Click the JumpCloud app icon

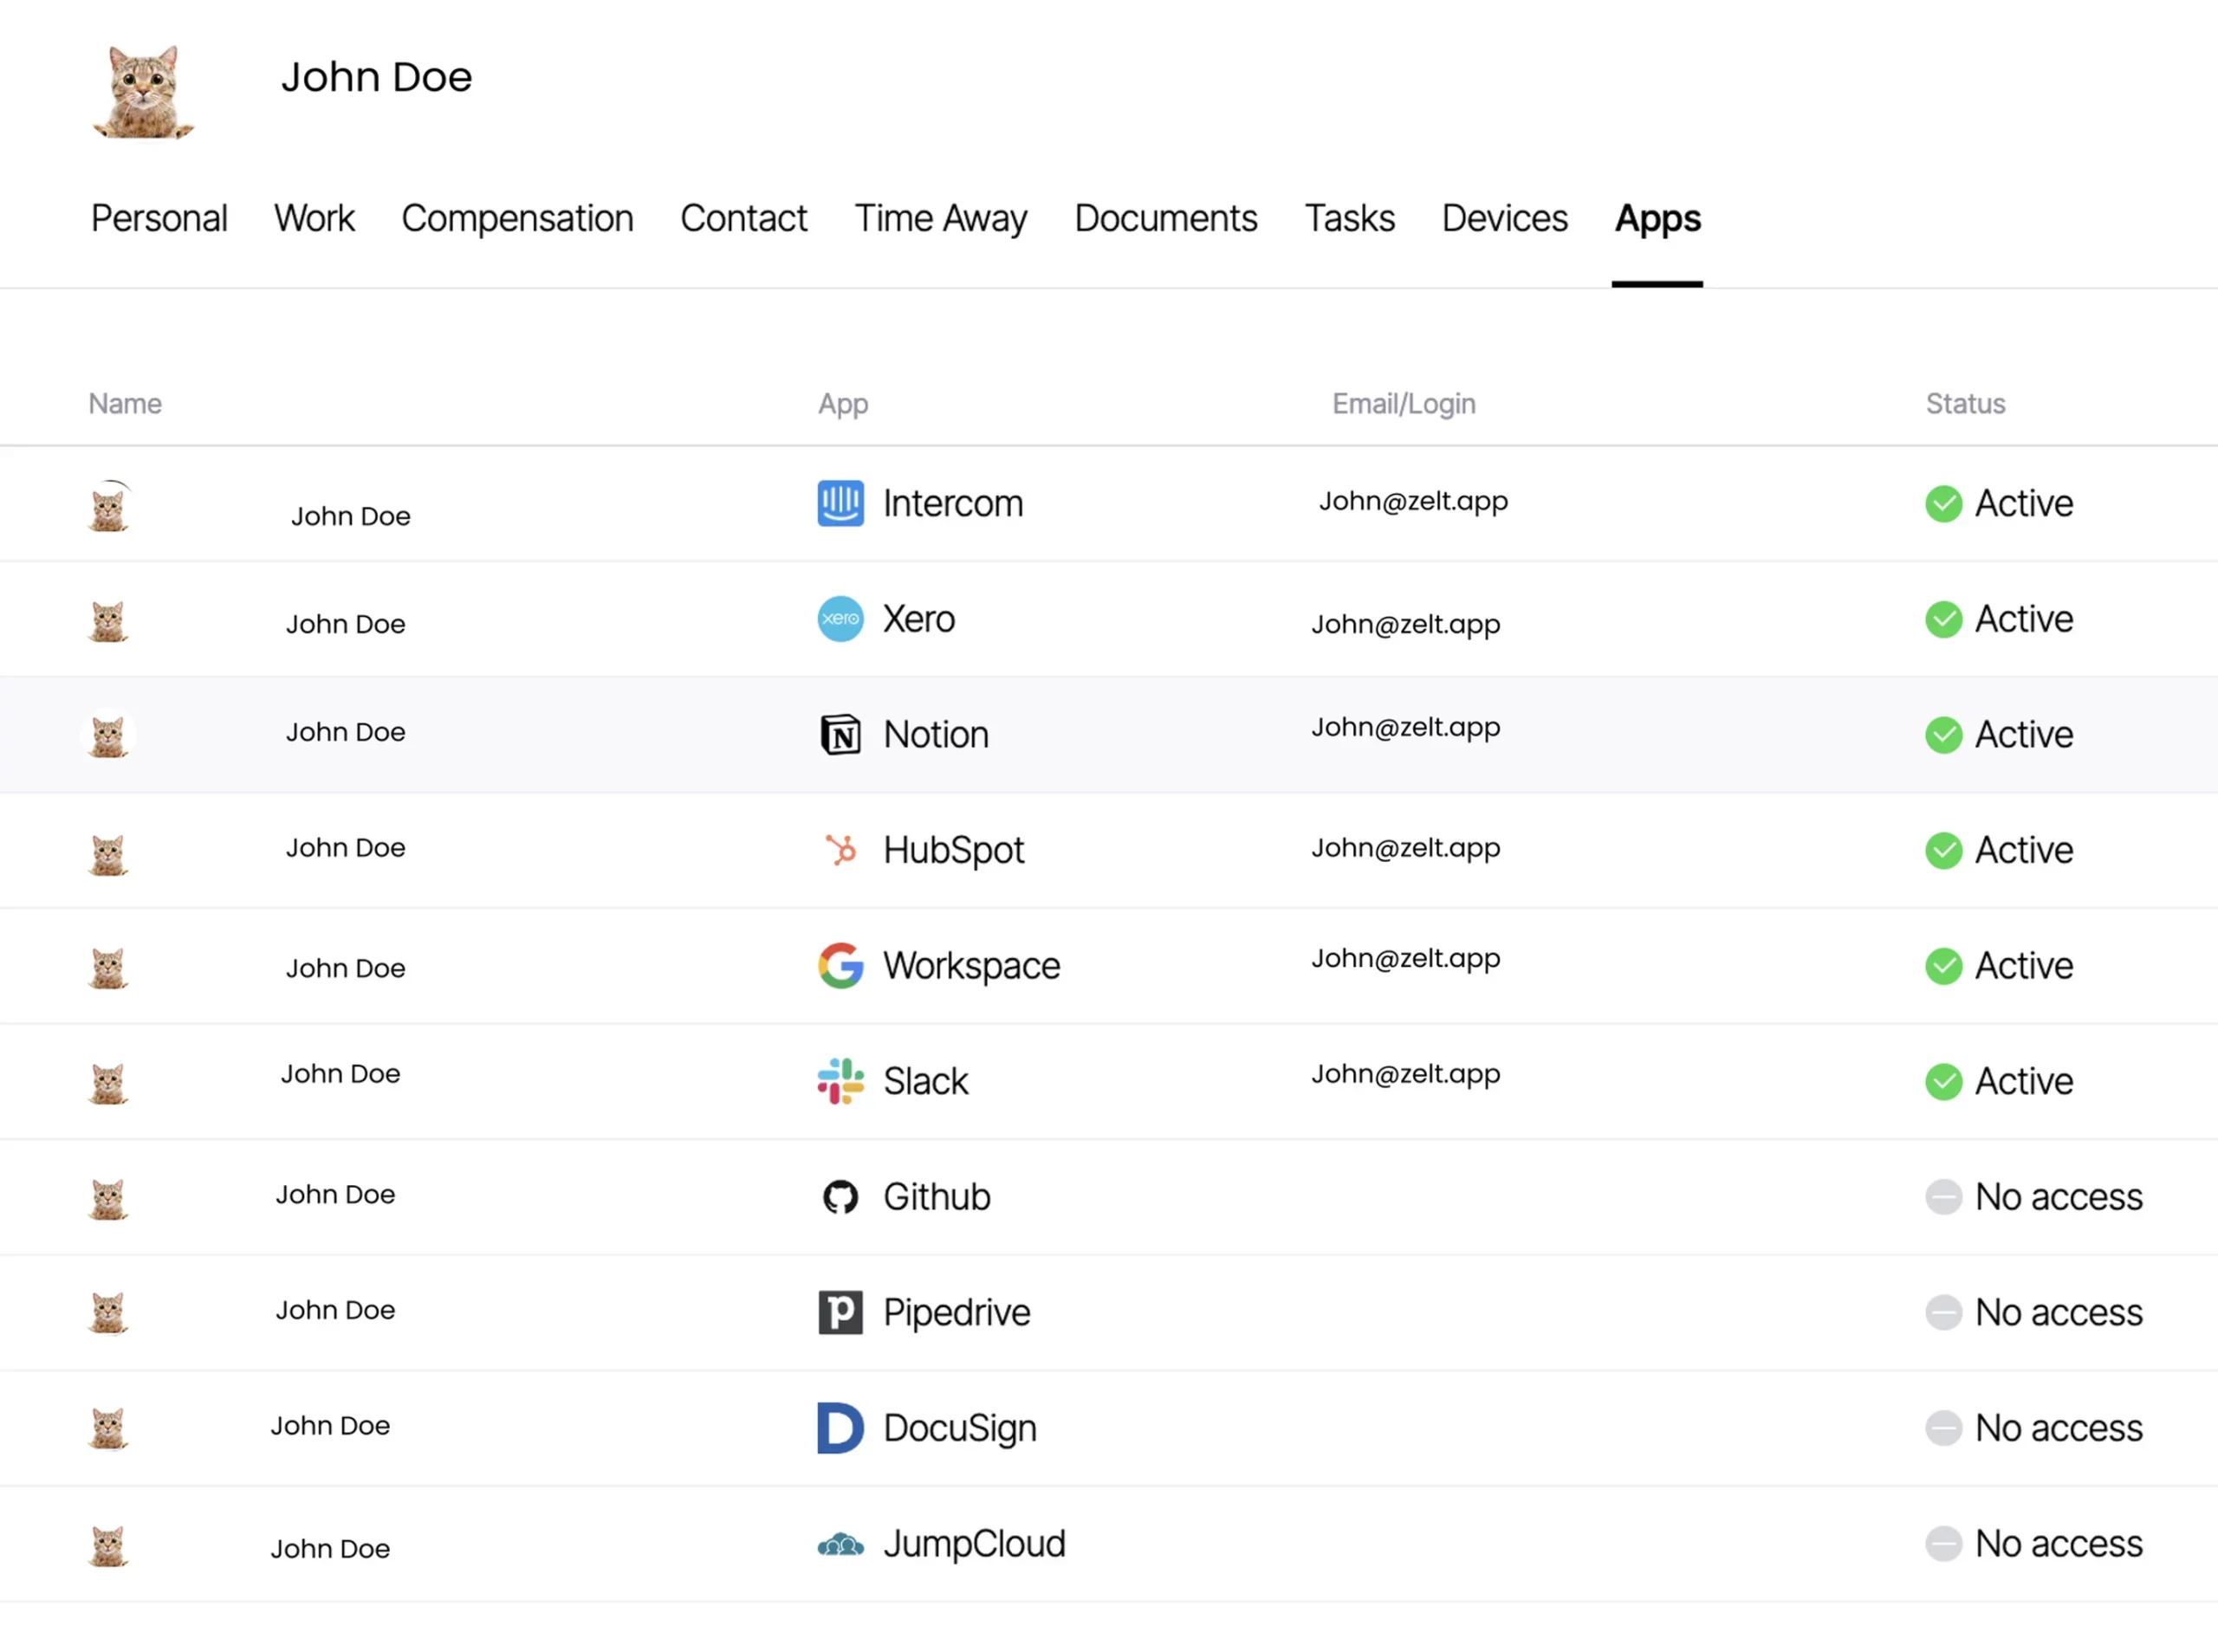pyautogui.click(x=840, y=1545)
